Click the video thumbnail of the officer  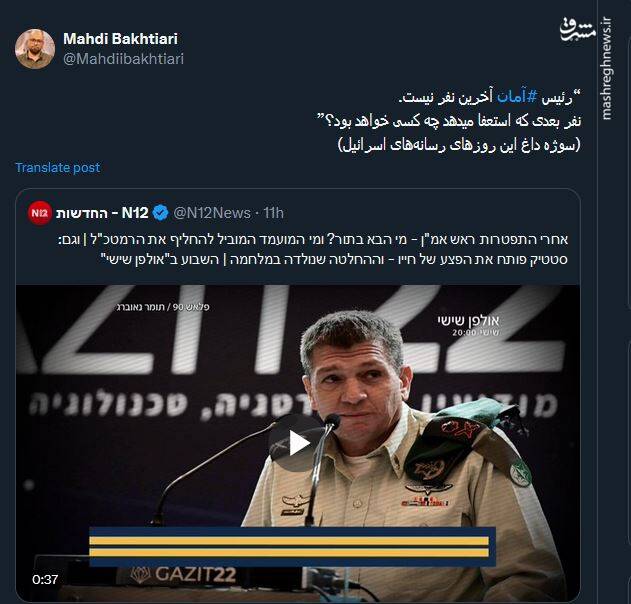point(298,443)
